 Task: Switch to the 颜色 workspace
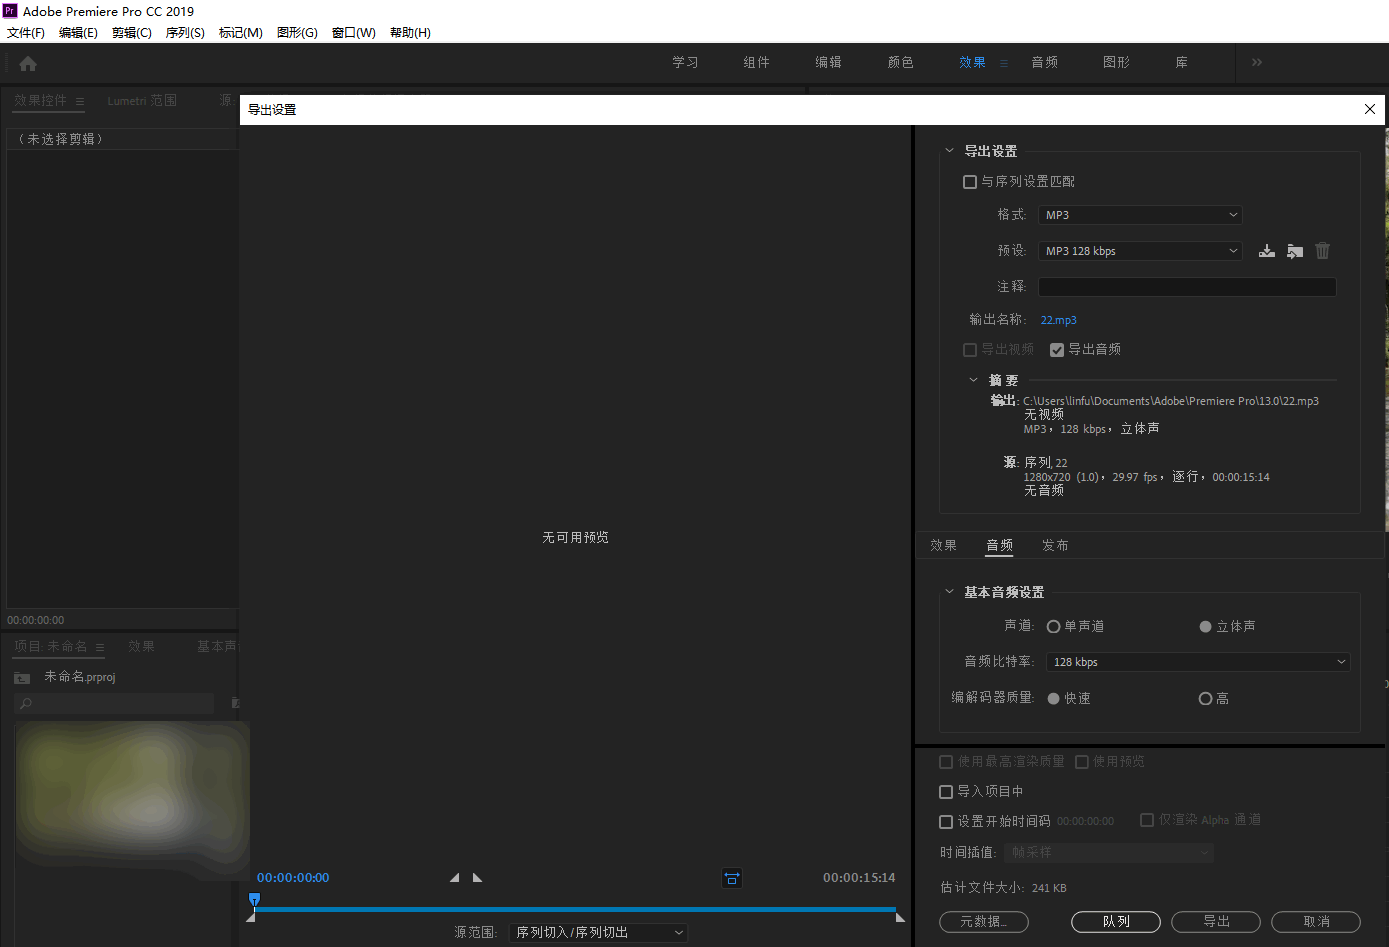900,63
